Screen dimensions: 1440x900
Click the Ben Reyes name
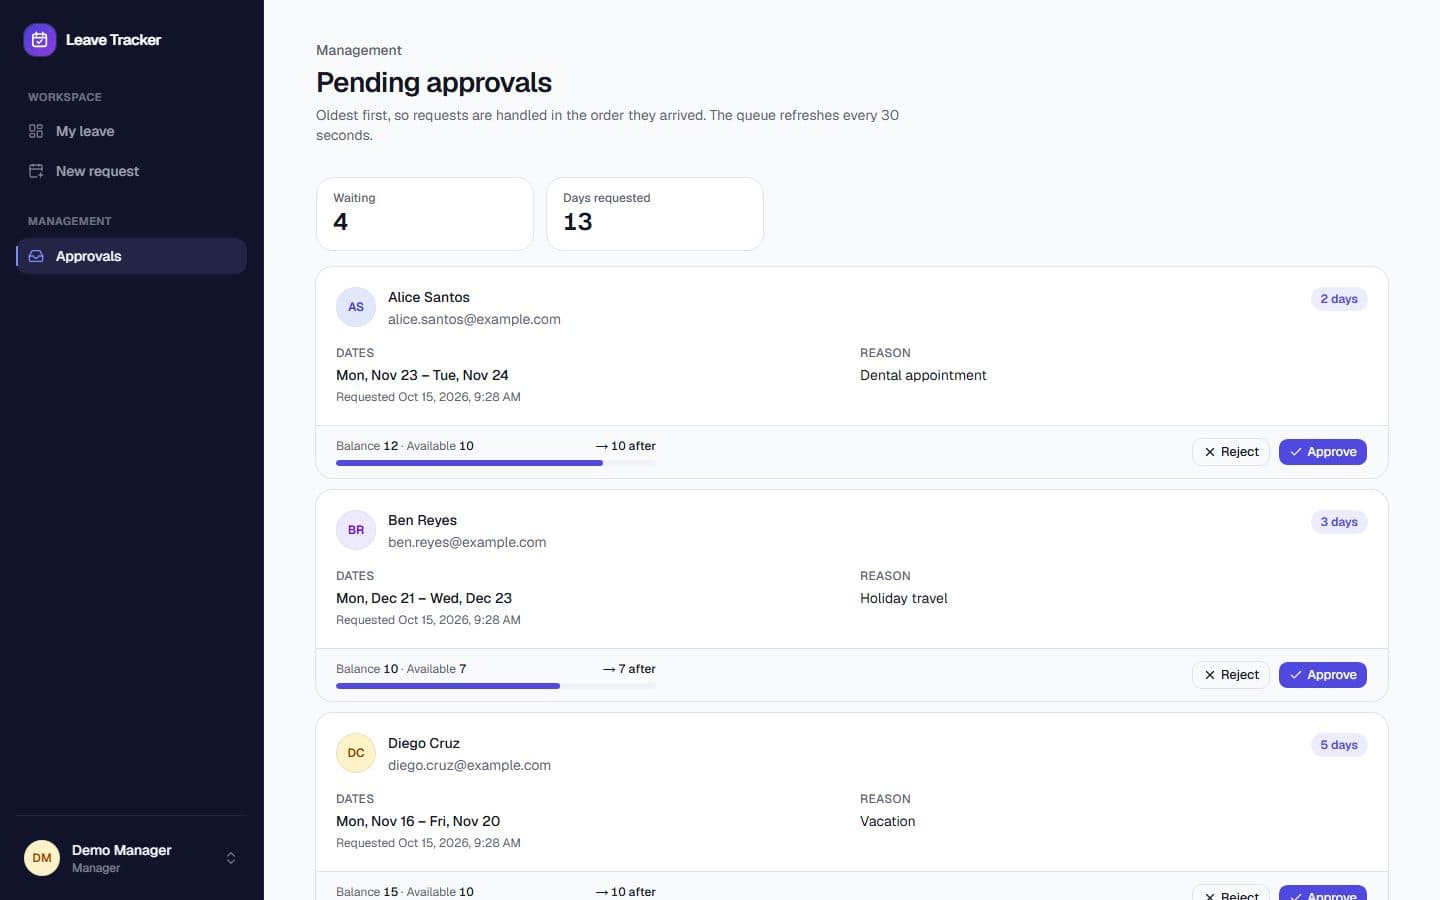[x=422, y=520]
